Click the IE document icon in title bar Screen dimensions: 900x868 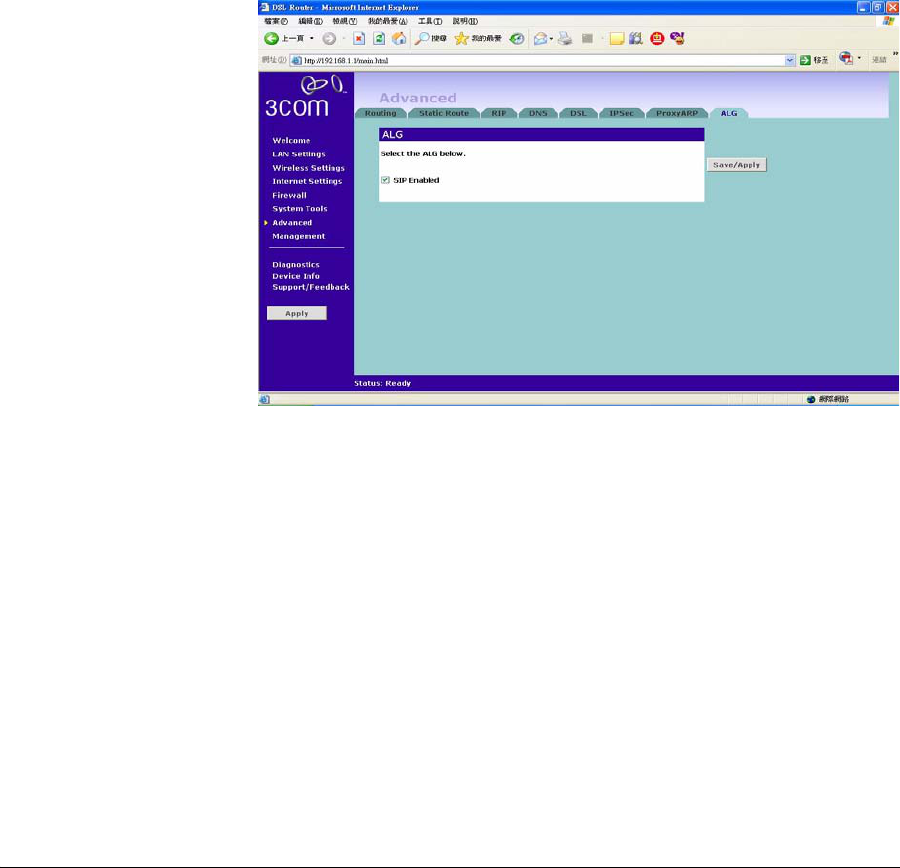(x=265, y=7)
